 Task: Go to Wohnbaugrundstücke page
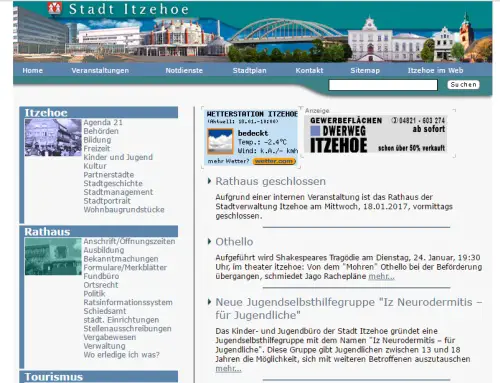(124, 210)
